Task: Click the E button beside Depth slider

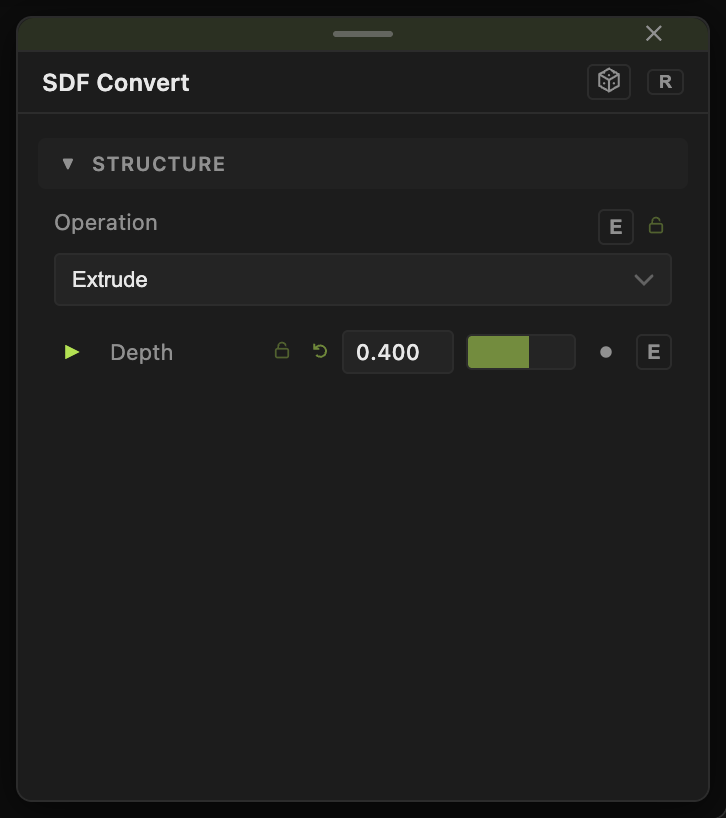Action: click(654, 352)
